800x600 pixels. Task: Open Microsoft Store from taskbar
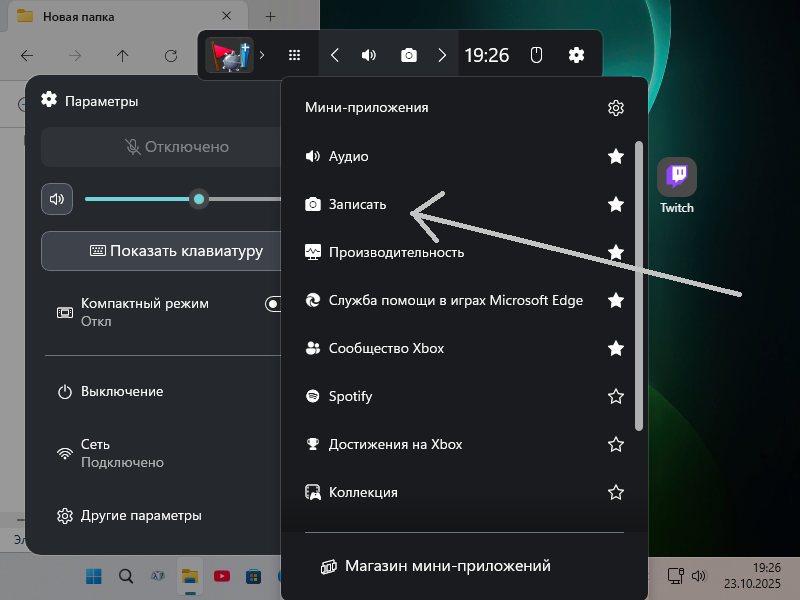[x=254, y=577]
